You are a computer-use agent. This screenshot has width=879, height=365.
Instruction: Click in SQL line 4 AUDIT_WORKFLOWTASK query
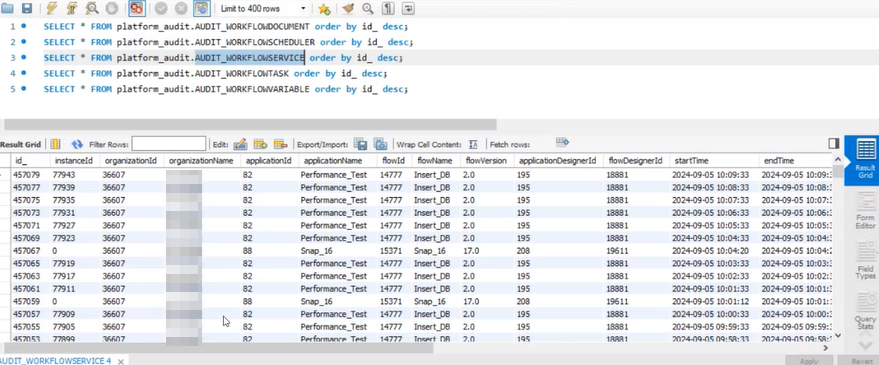tap(215, 73)
